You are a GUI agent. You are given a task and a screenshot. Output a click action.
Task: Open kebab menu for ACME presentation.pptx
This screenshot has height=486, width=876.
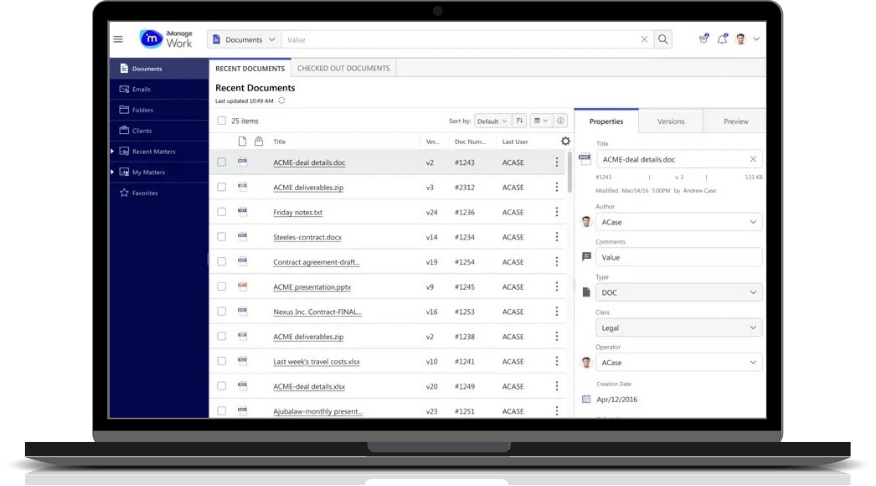[x=556, y=287]
